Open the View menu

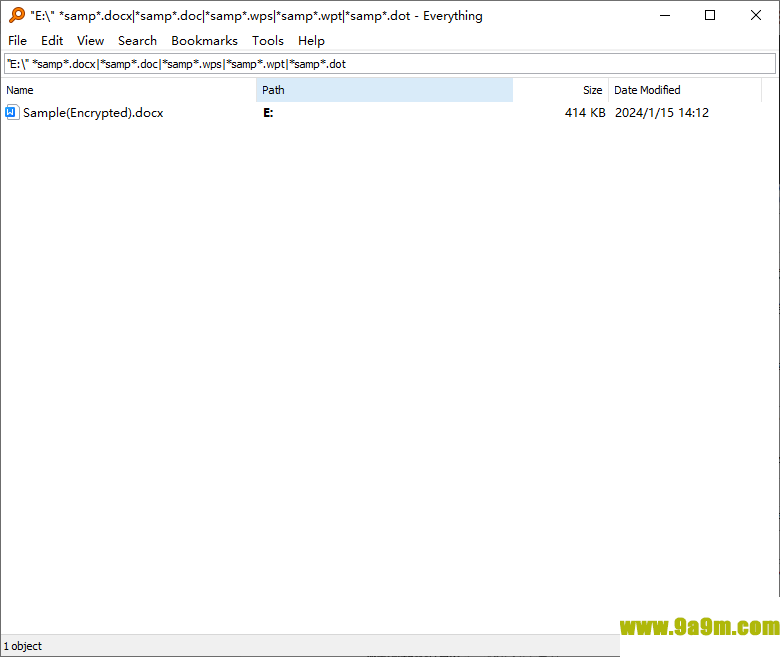coord(90,41)
